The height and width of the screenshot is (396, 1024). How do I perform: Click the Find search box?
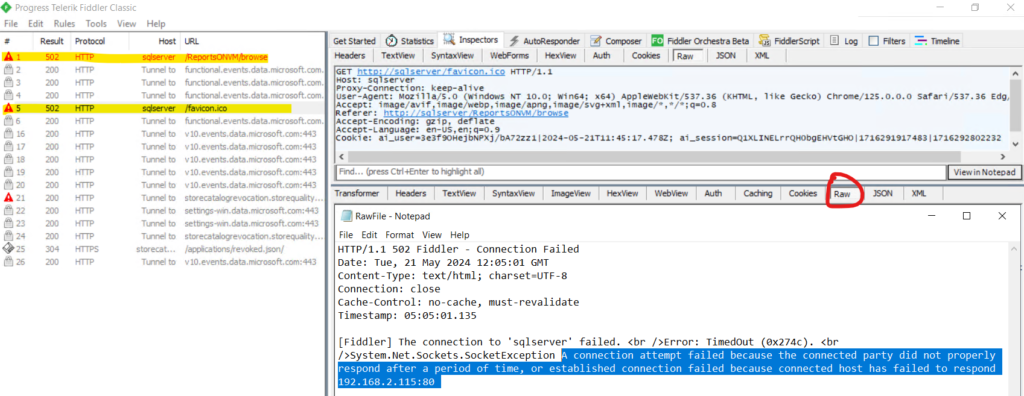point(640,172)
